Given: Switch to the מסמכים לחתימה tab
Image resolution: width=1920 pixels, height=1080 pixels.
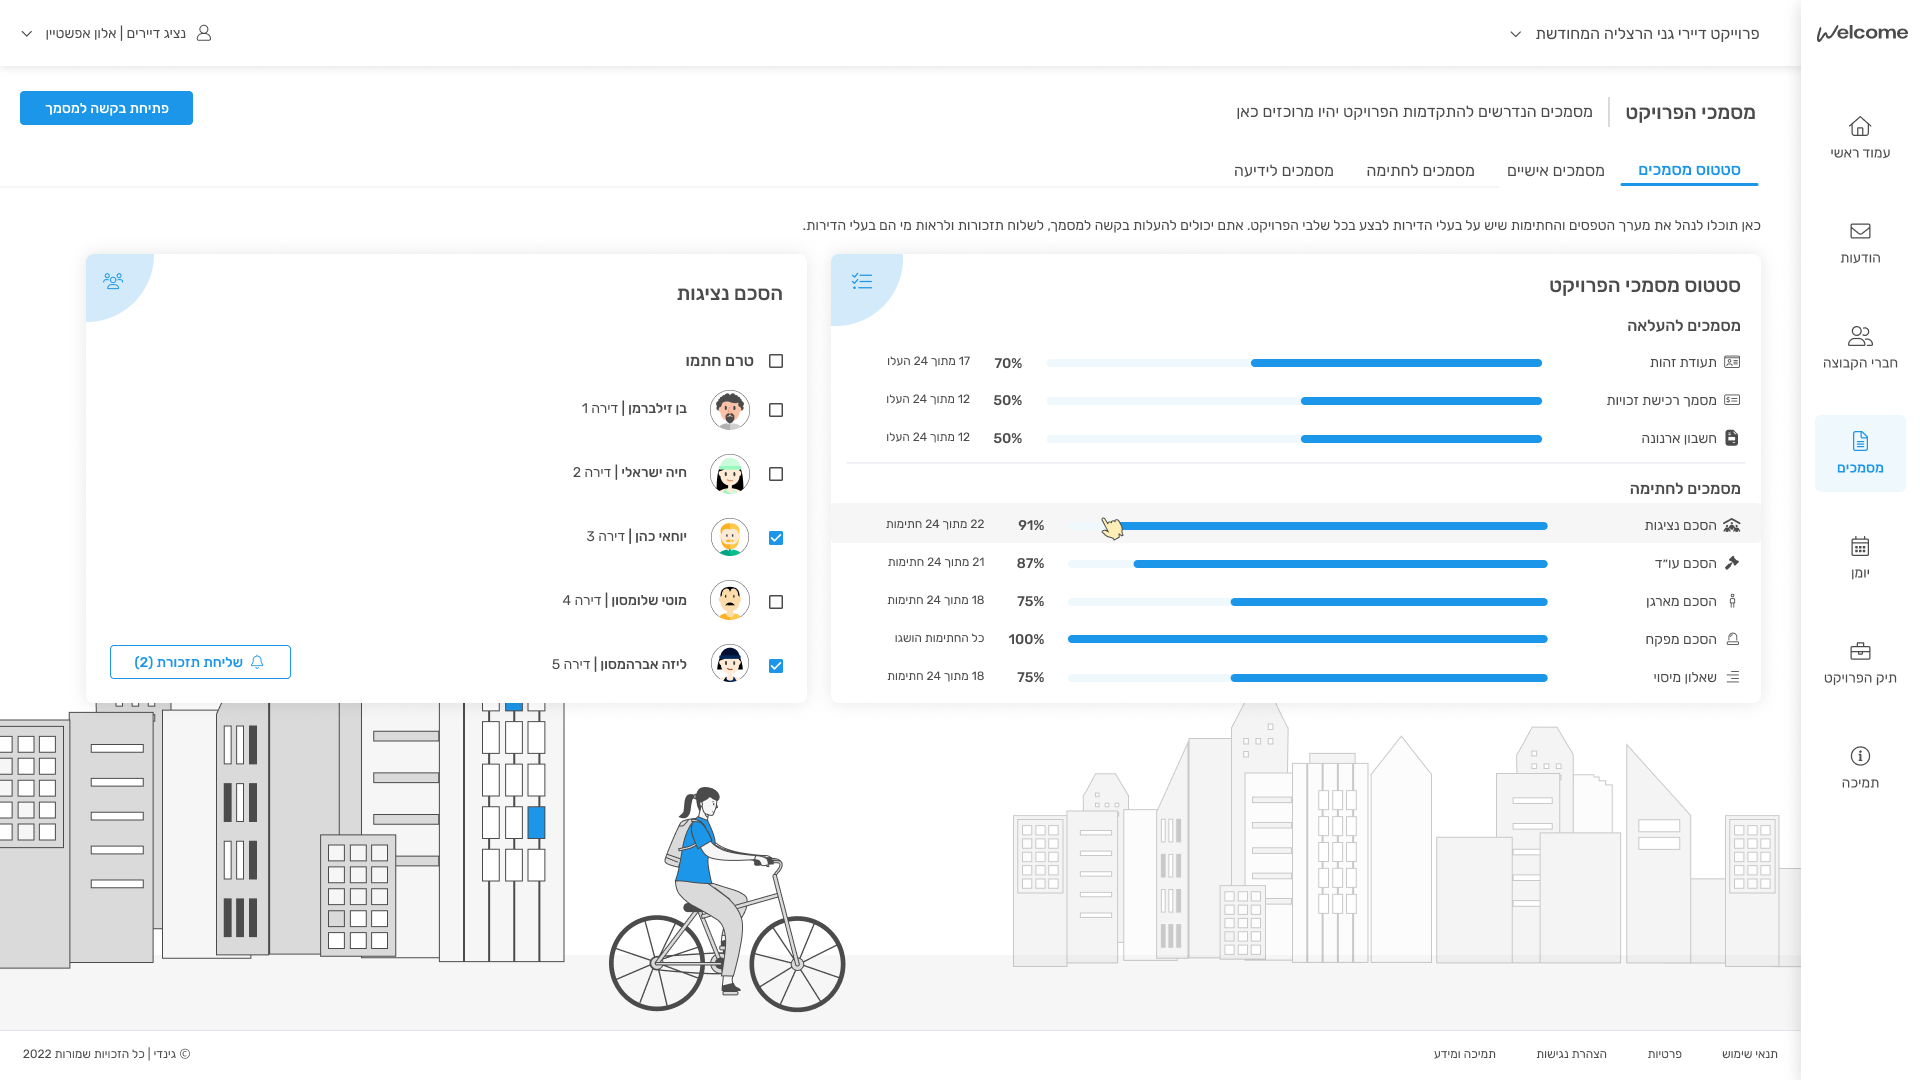Looking at the screenshot, I should tap(1420, 171).
